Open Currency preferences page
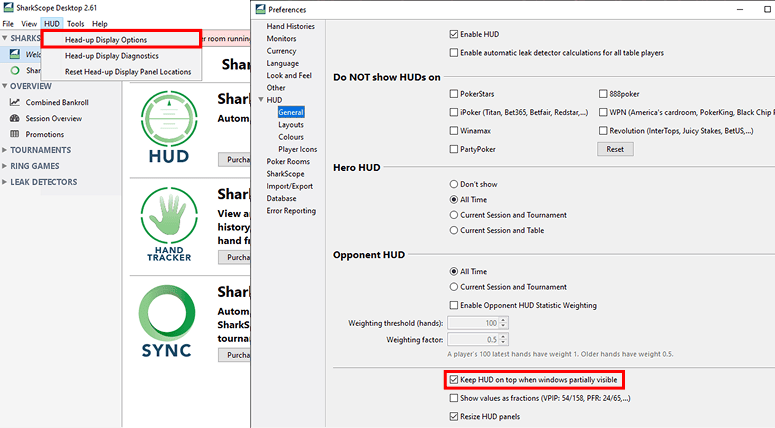775x428 pixels. click(281, 51)
